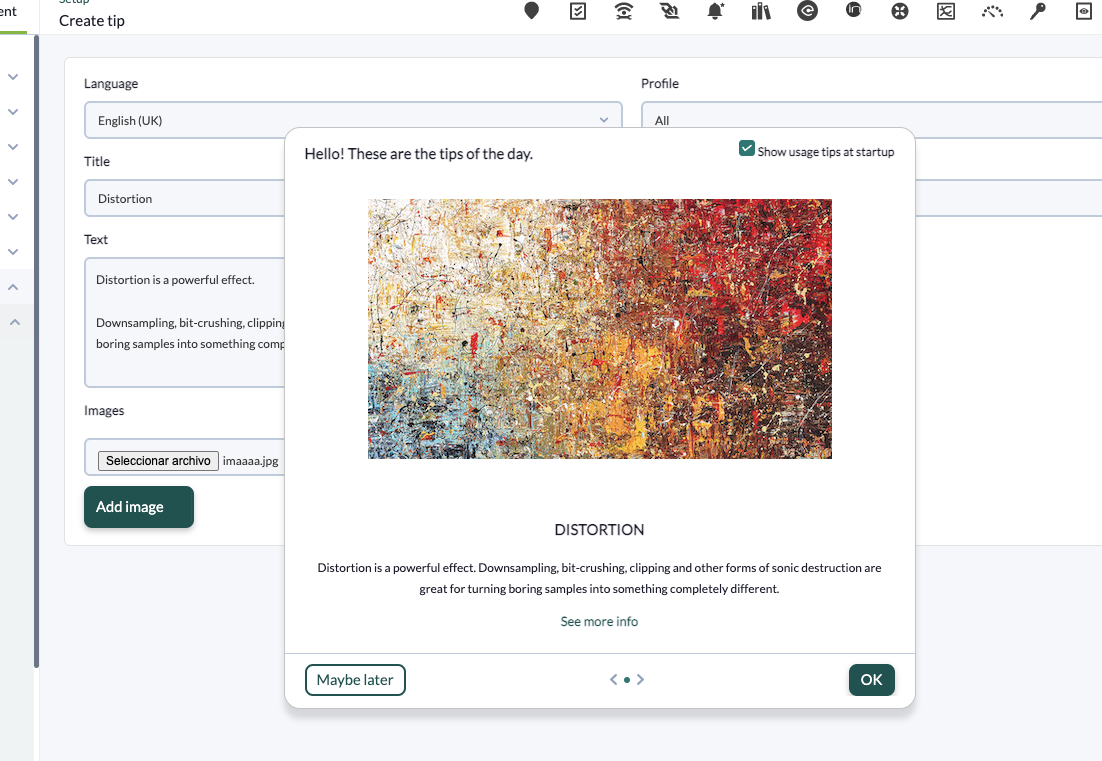Click the Images label
This screenshot has width=1102, height=761.
[104, 410]
